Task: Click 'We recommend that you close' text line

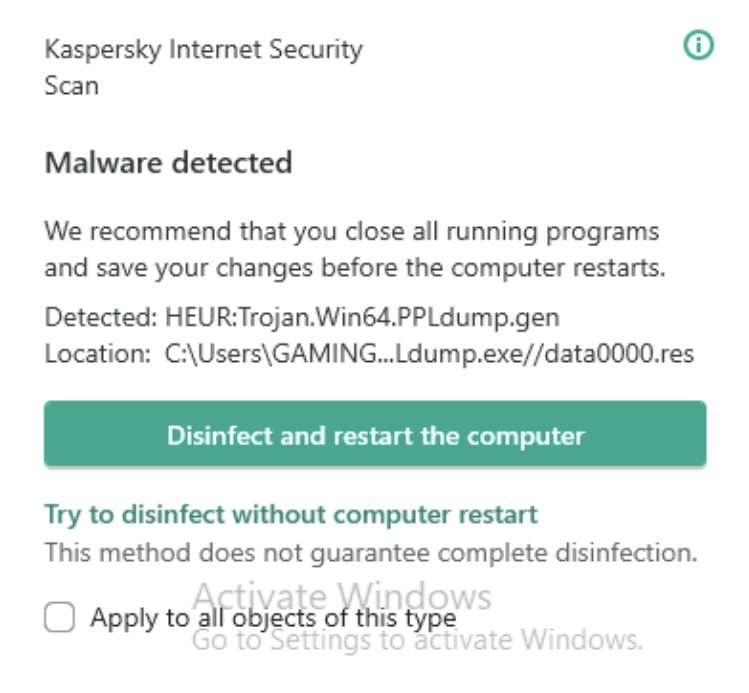Action: pos(351,232)
